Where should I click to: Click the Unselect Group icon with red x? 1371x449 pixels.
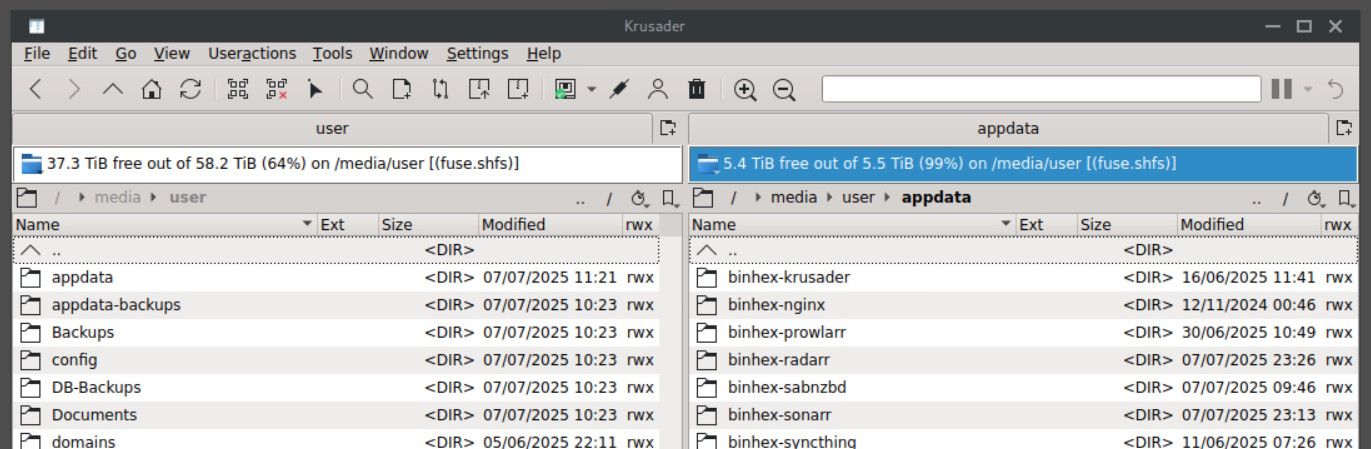276,90
